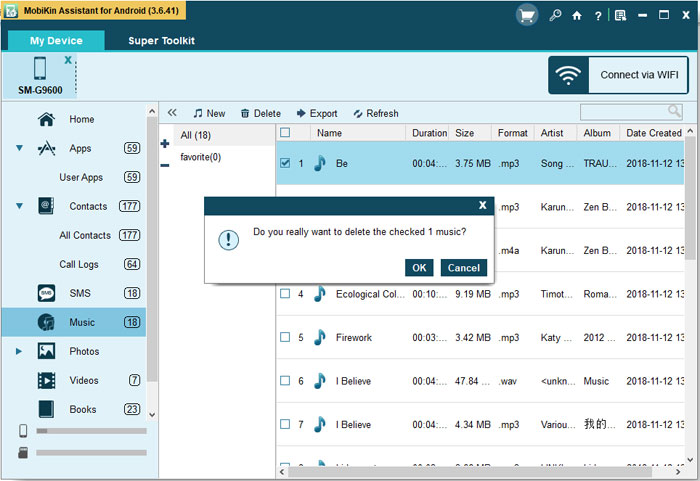Click the magnifier search icon
This screenshot has width=700, height=481.
[675, 111]
